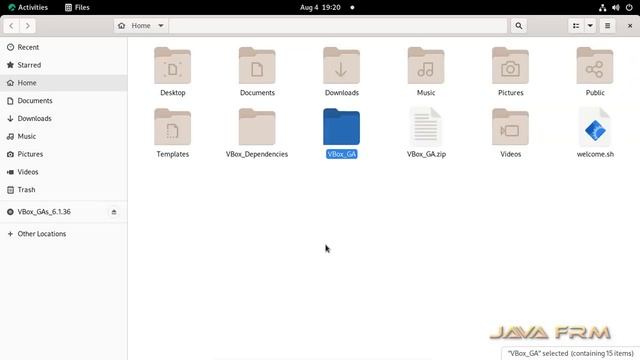Select the Public folder icon
Screen dimensions: 640x360
[595, 66]
